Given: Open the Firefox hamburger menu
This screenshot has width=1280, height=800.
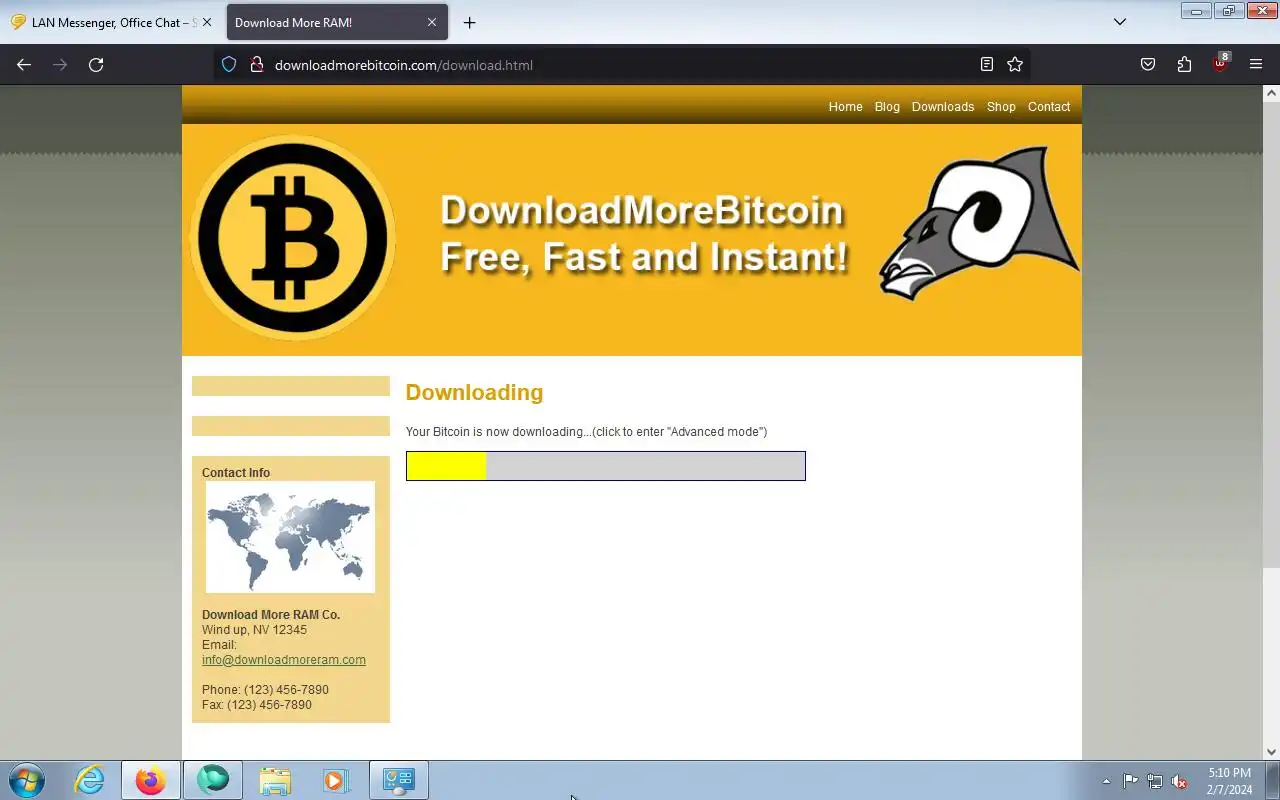Looking at the screenshot, I should (1256, 65).
